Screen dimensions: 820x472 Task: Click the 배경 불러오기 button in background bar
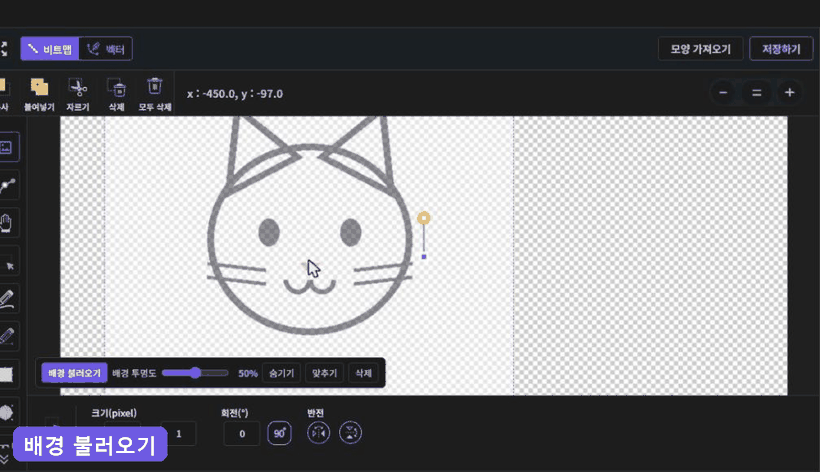74,373
